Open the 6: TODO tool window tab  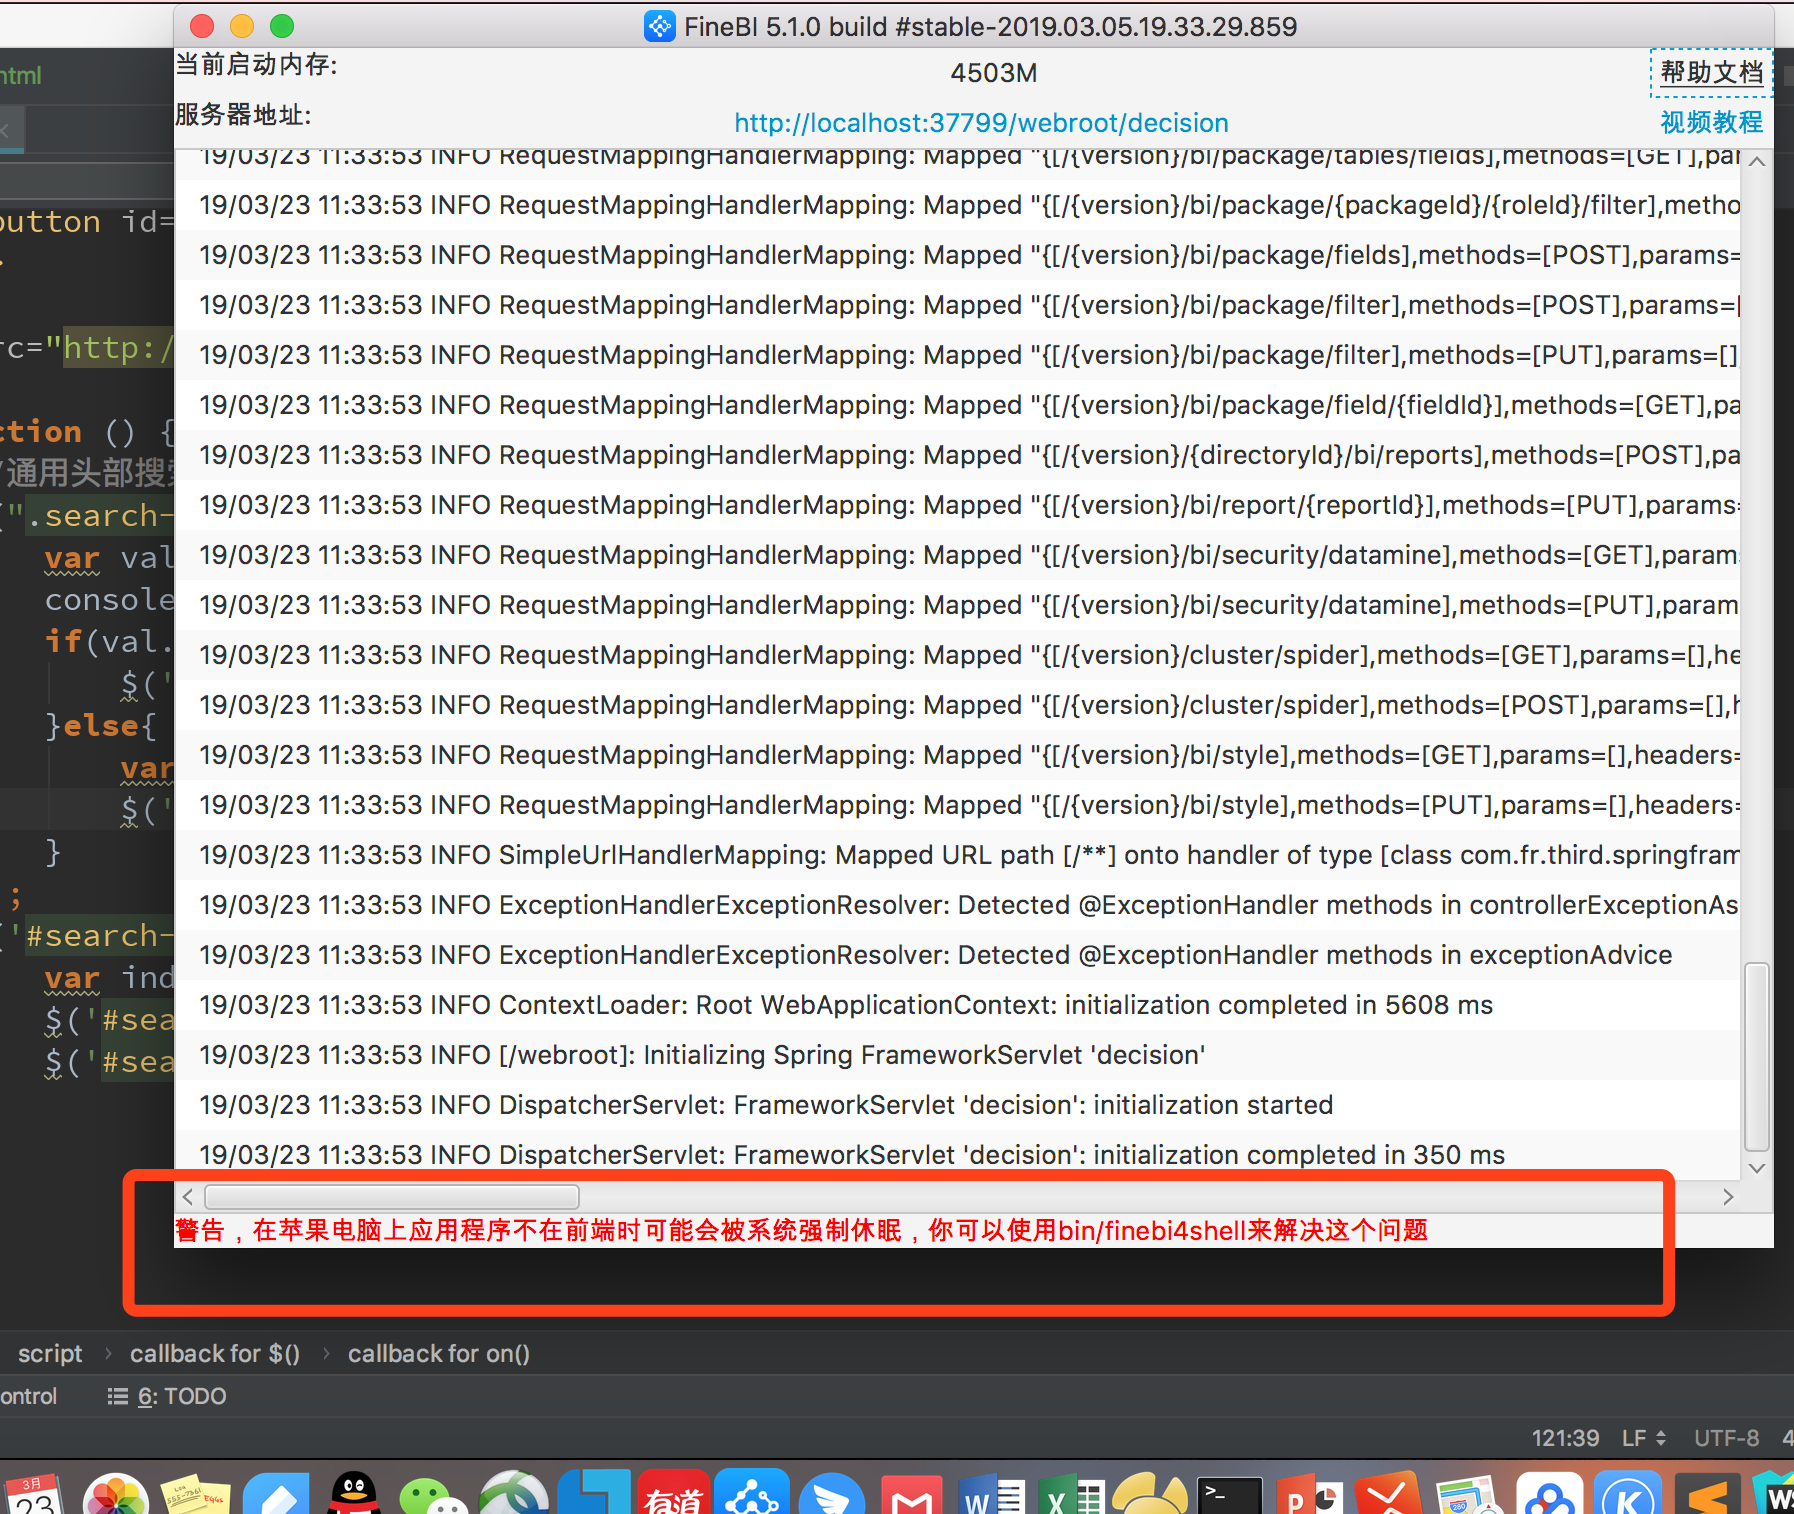(168, 1396)
